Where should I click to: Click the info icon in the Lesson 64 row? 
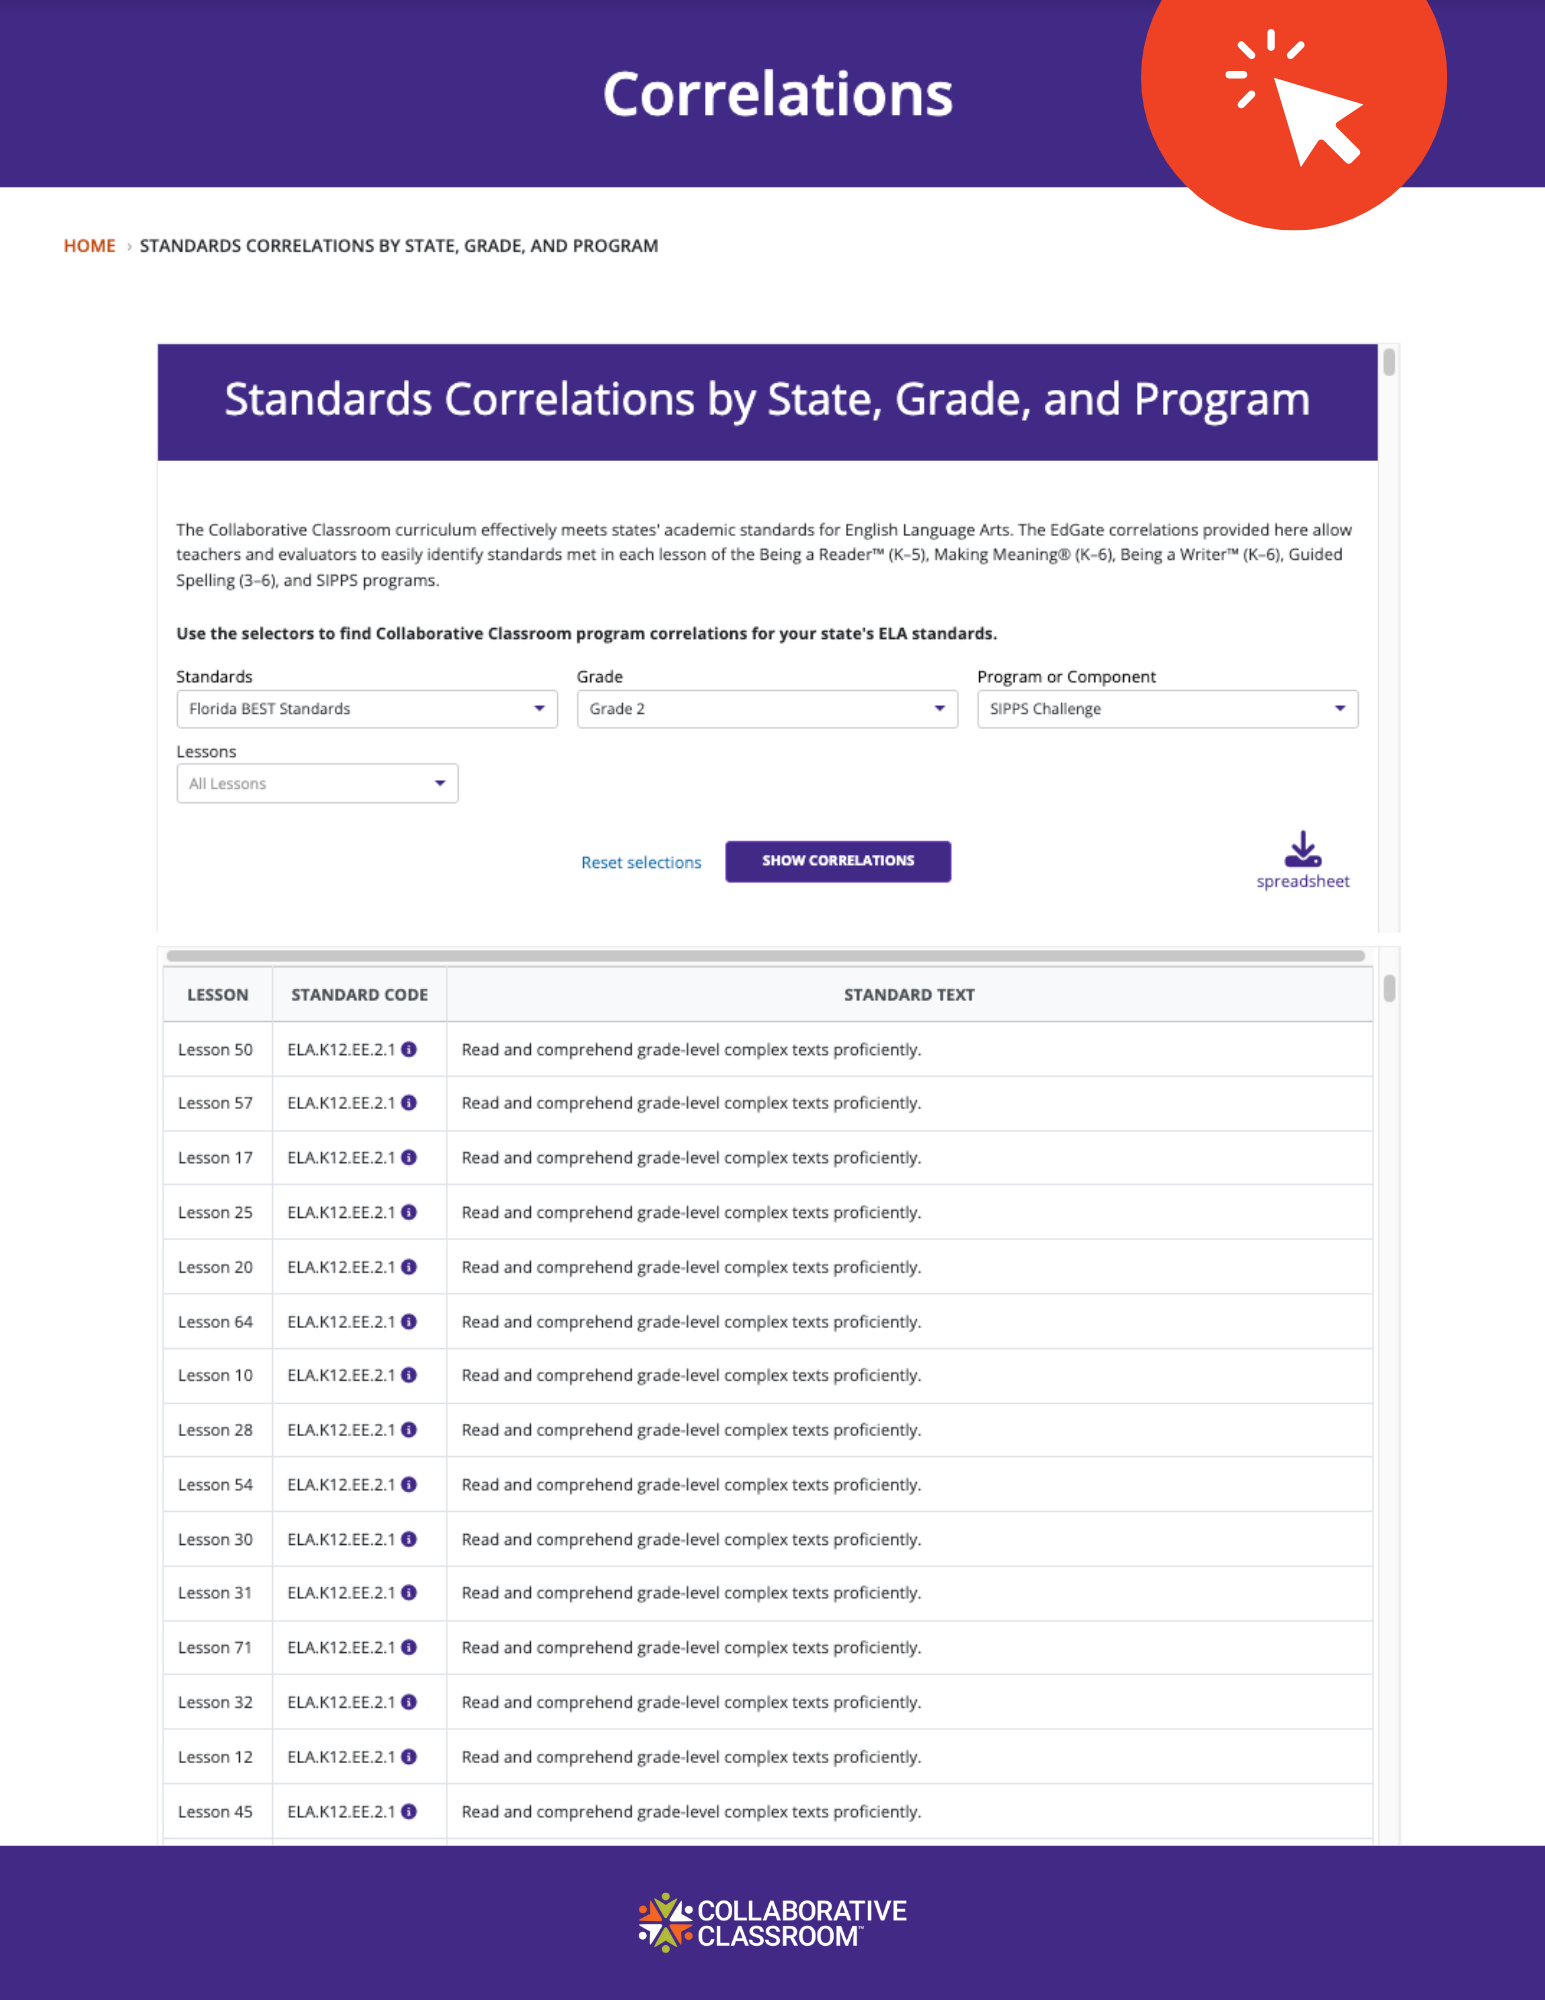click(x=409, y=1321)
